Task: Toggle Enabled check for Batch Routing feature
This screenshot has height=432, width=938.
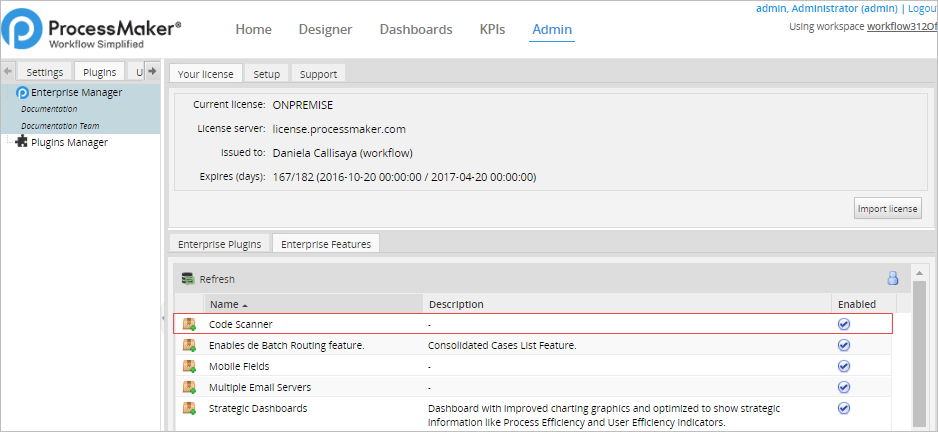Action: (843, 345)
